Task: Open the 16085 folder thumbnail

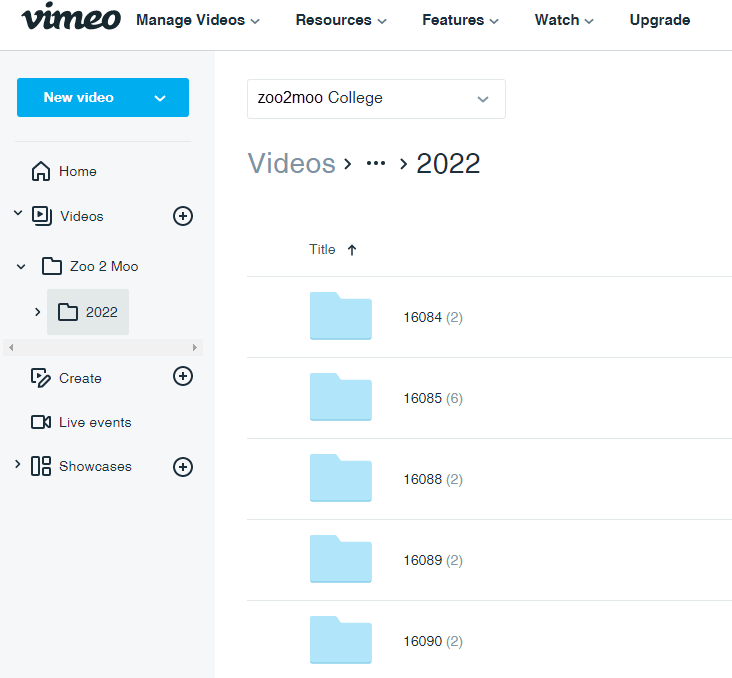Action: pyautogui.click(x=341, y=397)
